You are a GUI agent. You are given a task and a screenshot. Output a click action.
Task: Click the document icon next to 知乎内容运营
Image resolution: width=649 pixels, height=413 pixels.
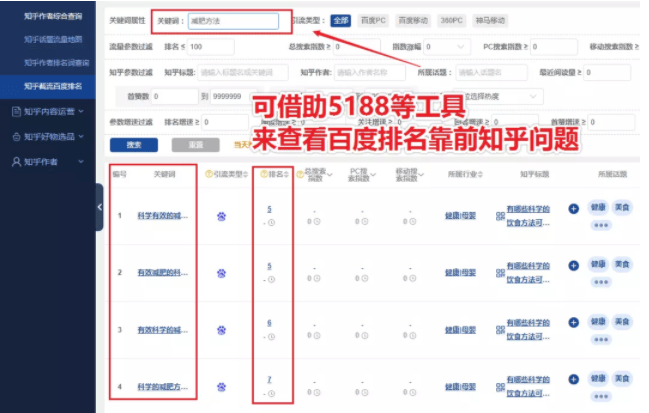pyautogui.click(x=16, y=111)
